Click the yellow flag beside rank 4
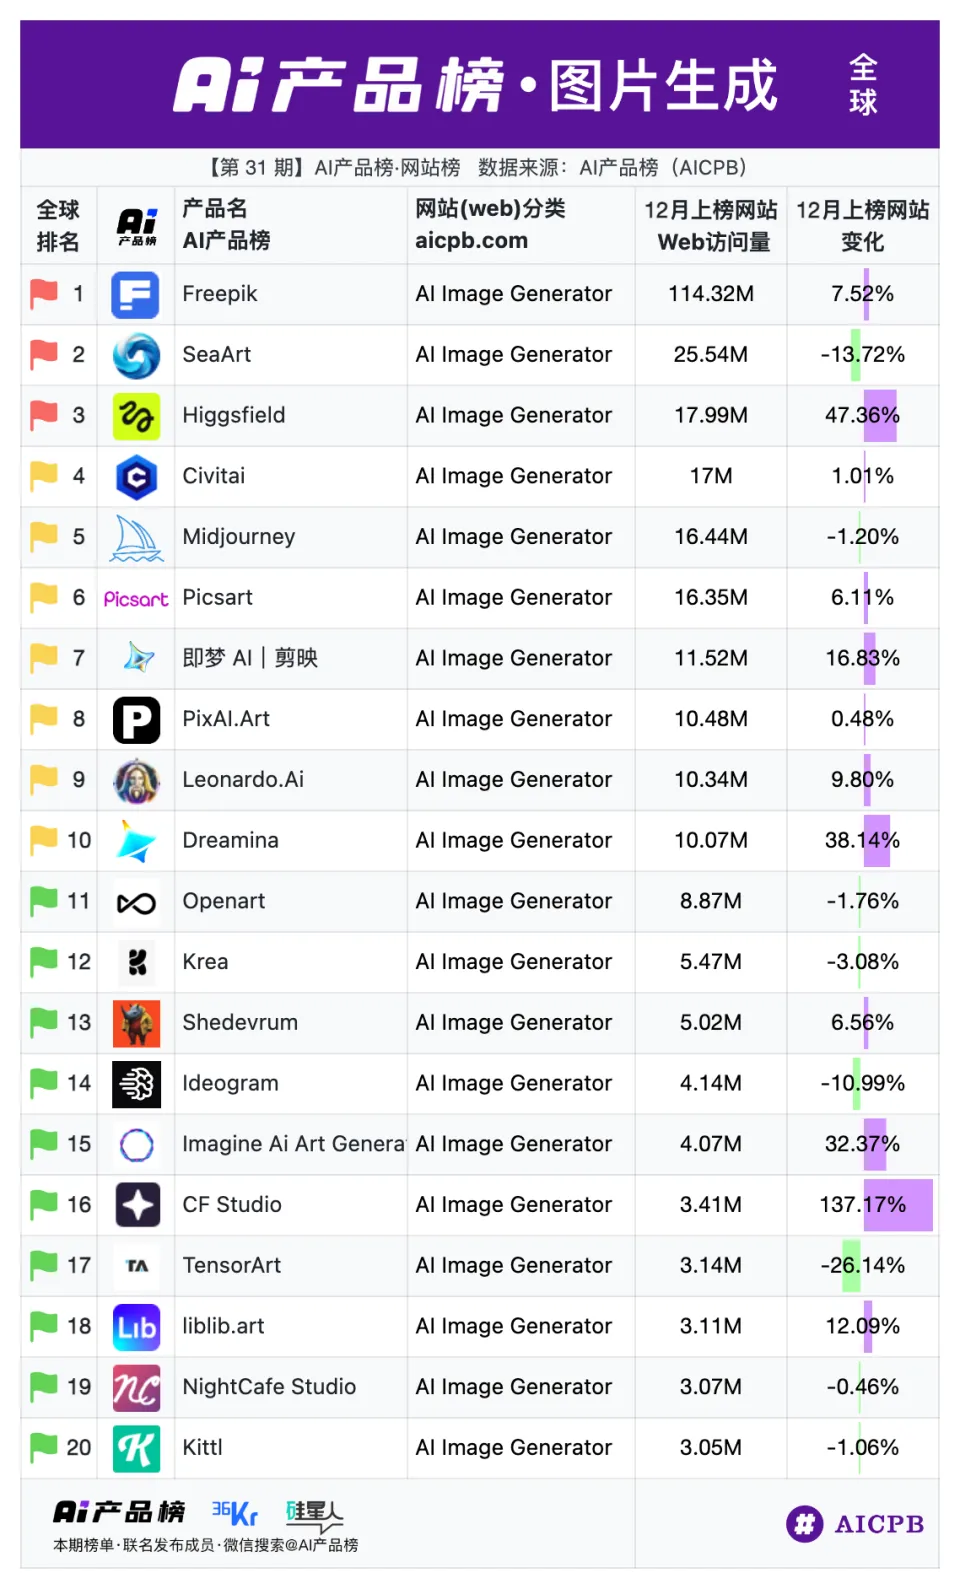960x1589 pixels. tap(44, 476)
